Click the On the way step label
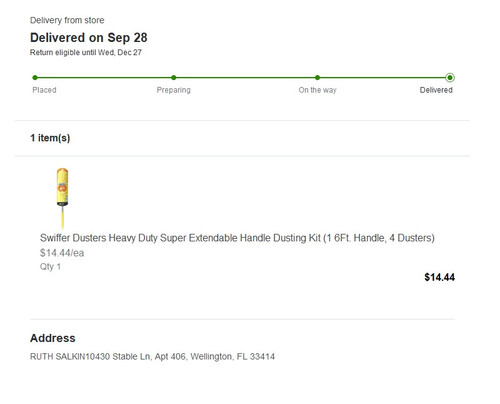Image resolution: width=500 pixels, height=404 pixels. click(317, 90)
